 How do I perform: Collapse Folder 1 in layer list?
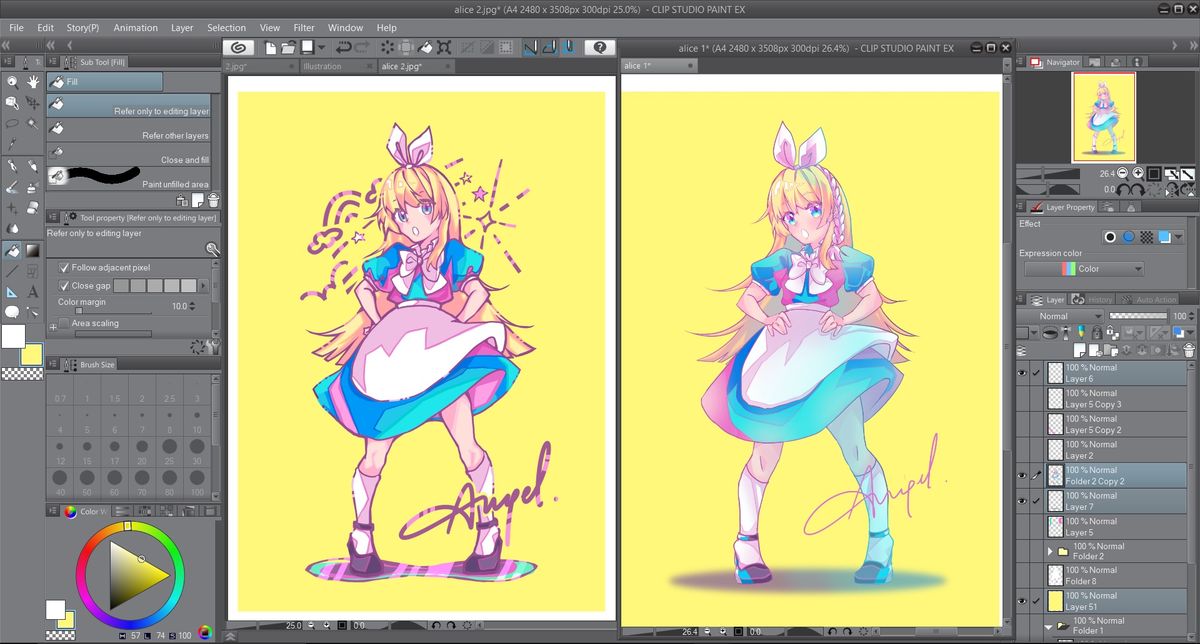click(x=1050, y=627)
